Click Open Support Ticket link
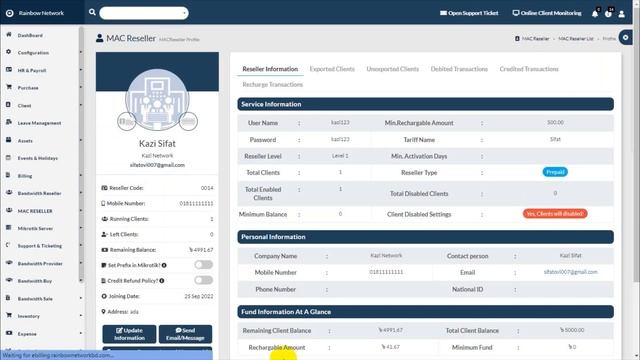640x360 pixels. coord(469,13)
